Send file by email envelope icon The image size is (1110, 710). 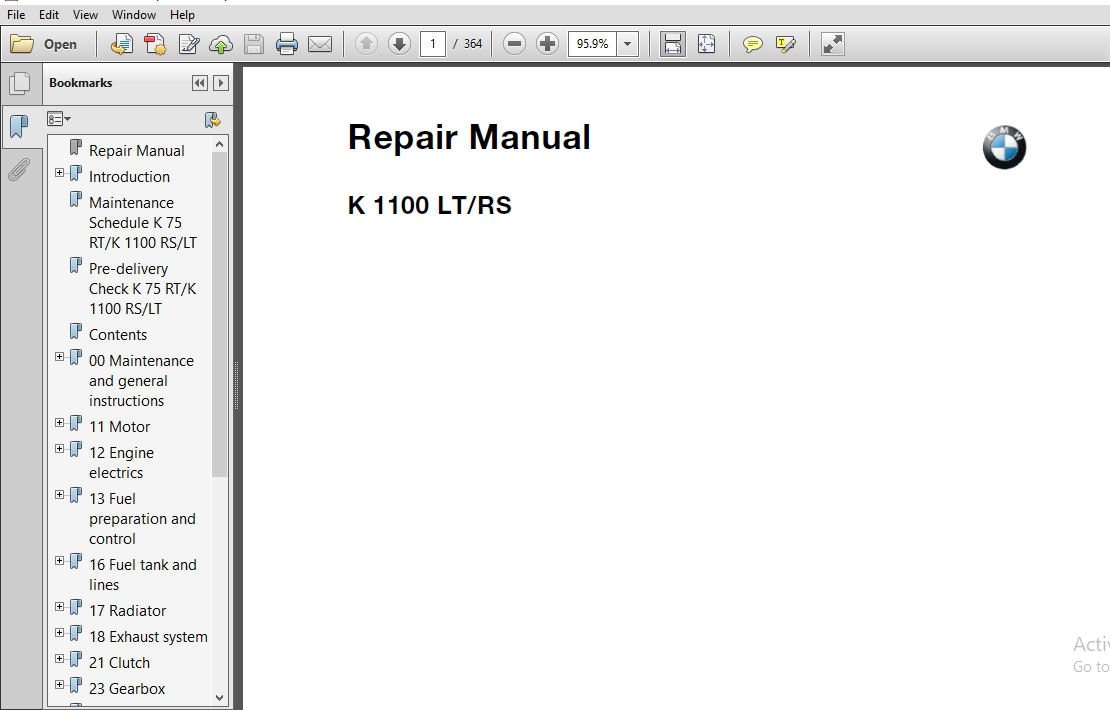(x=320, y=45)
